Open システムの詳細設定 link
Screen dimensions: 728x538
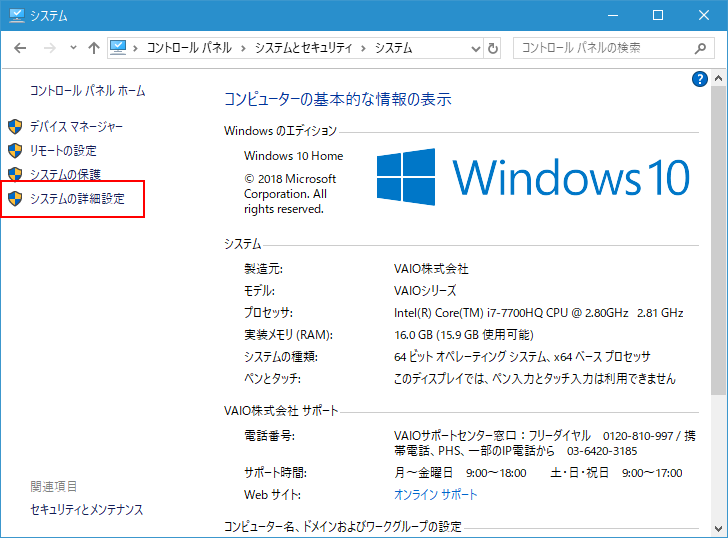[78, 199]
